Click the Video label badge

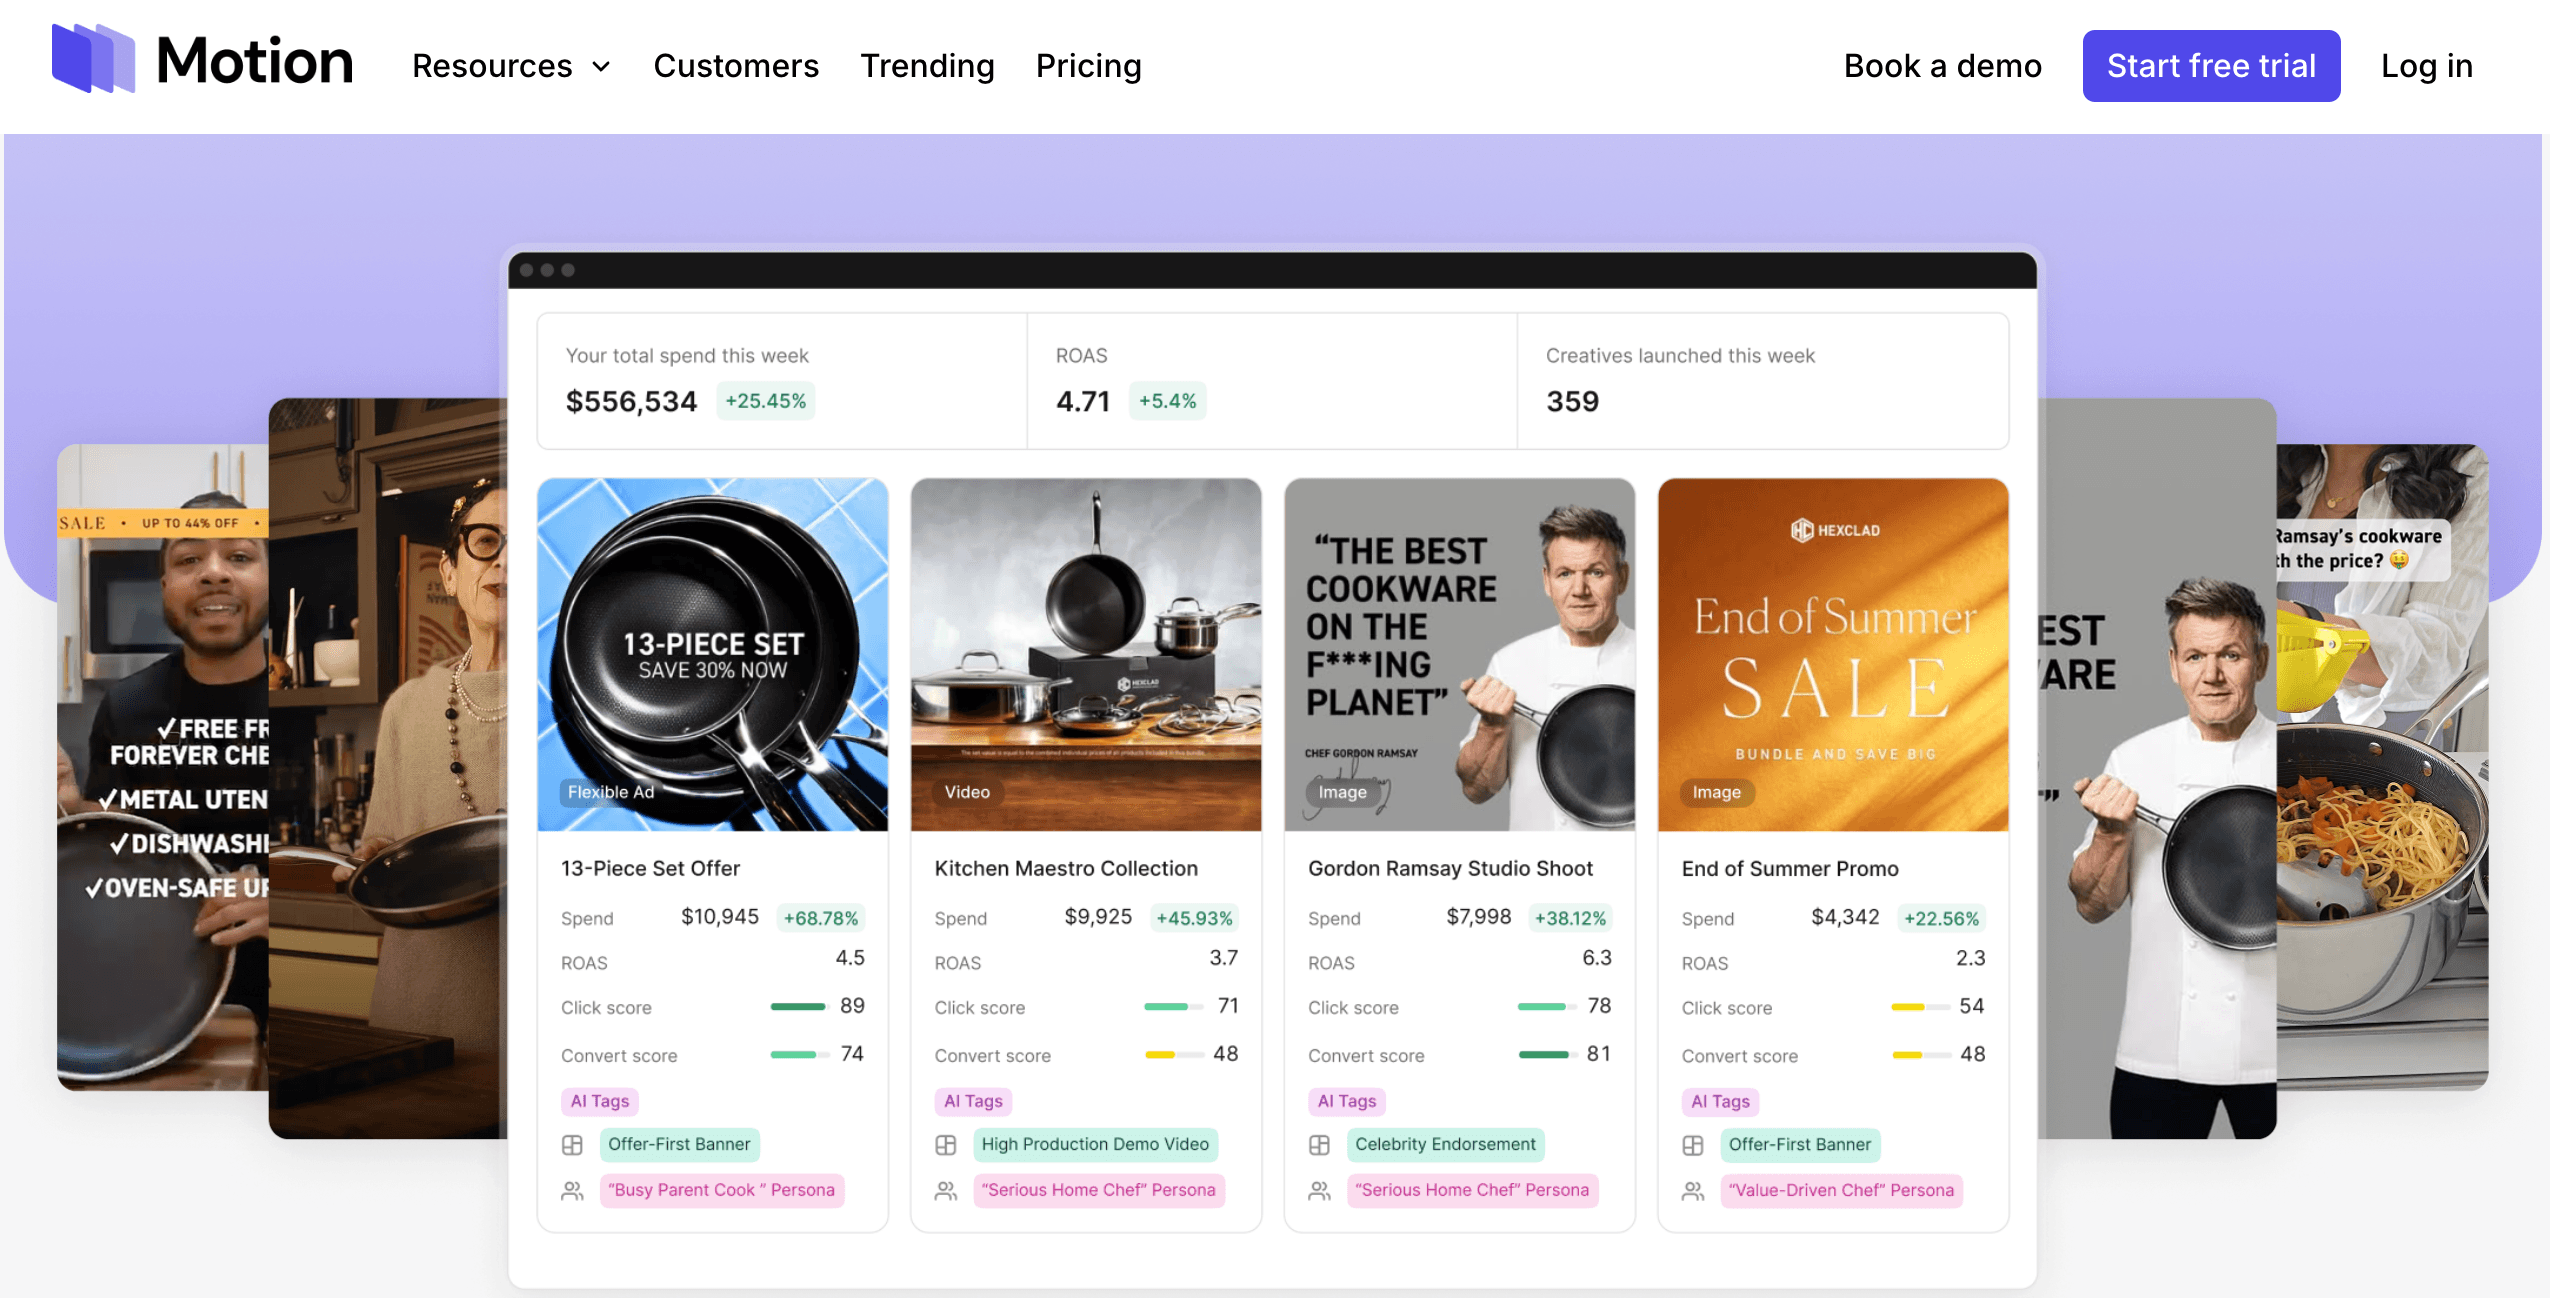(x=967, y=792)
